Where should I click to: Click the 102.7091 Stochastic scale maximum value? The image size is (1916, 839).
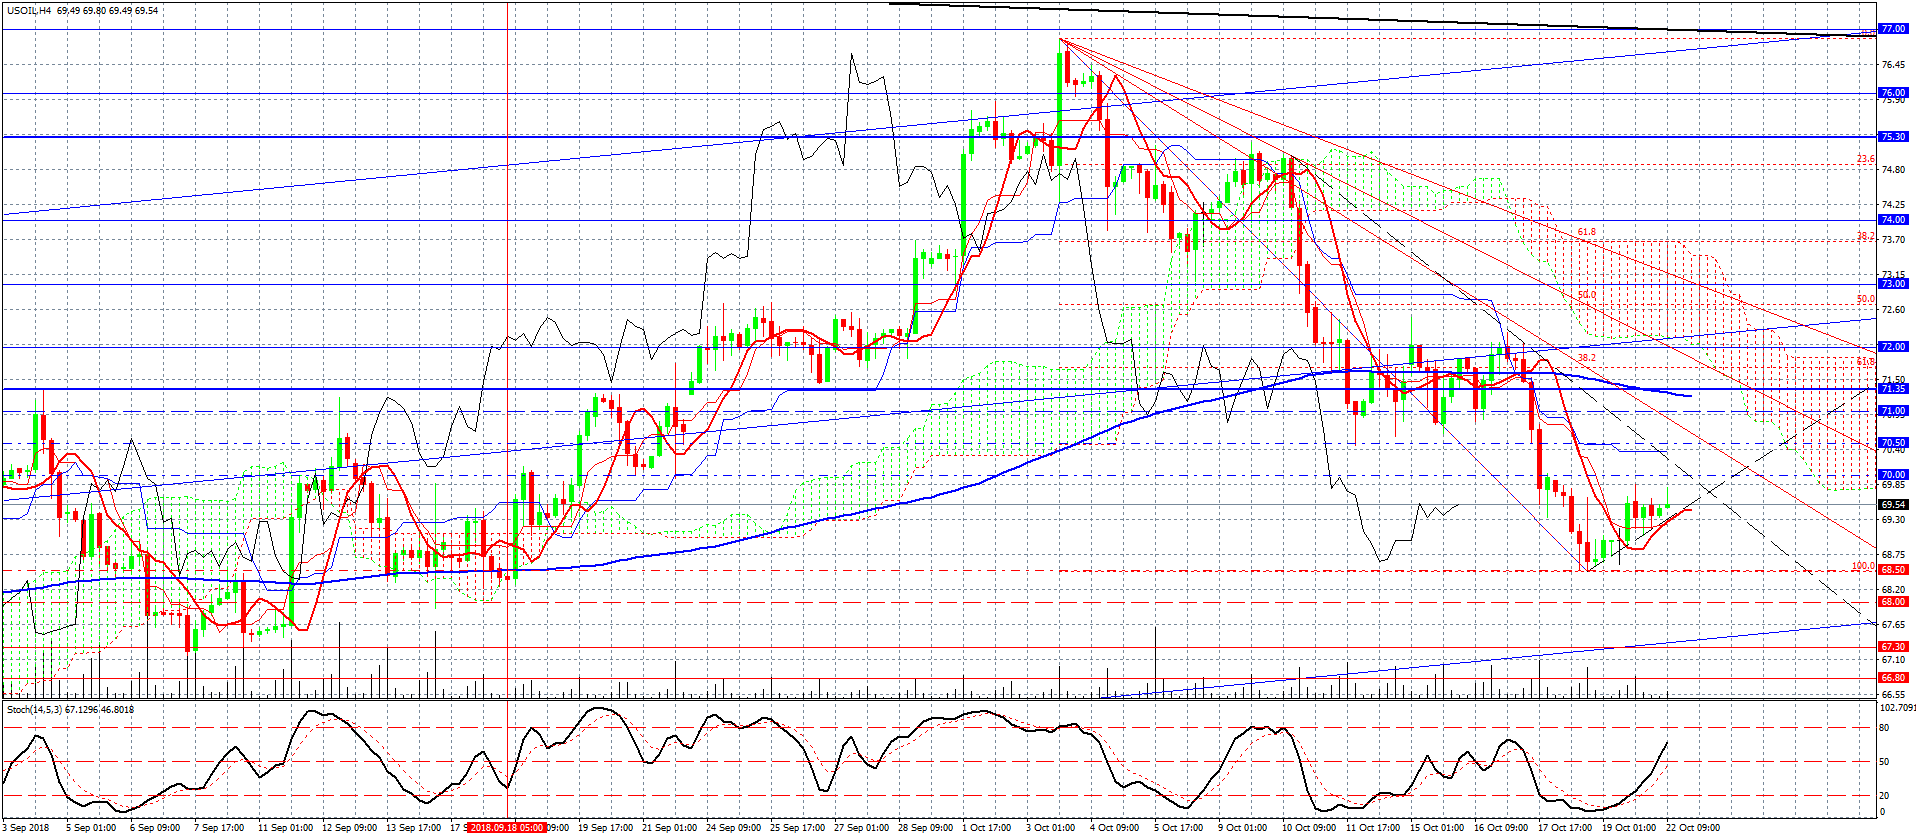coord(1897,708)
